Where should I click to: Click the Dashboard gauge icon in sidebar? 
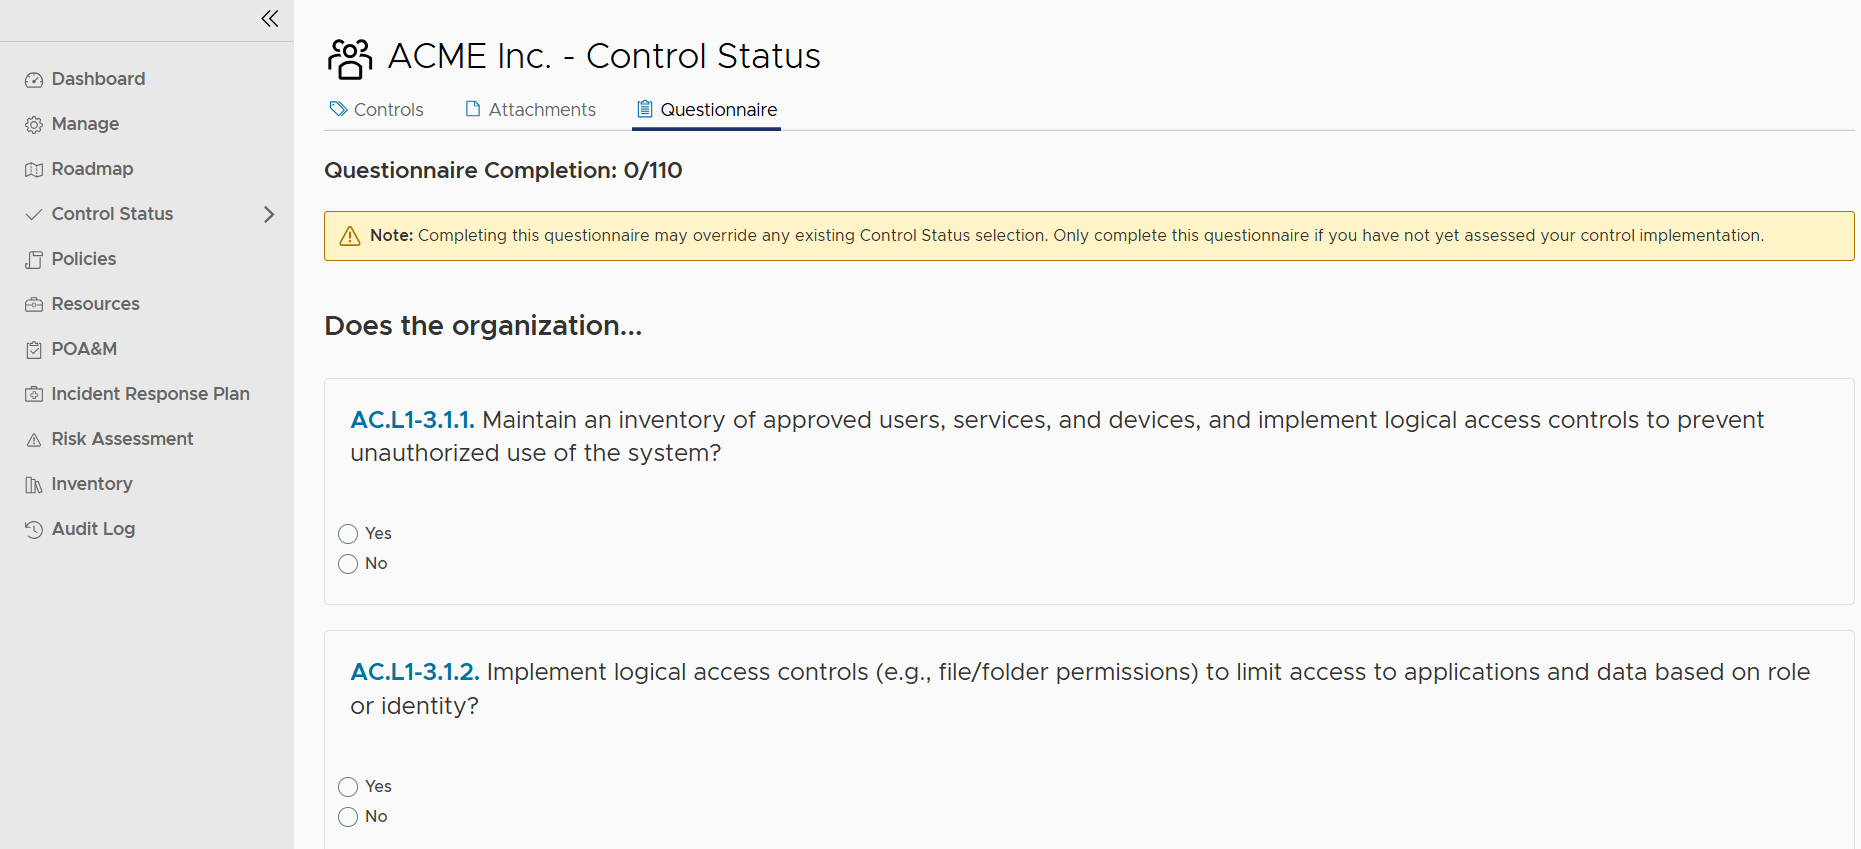[x=34, y=80]
